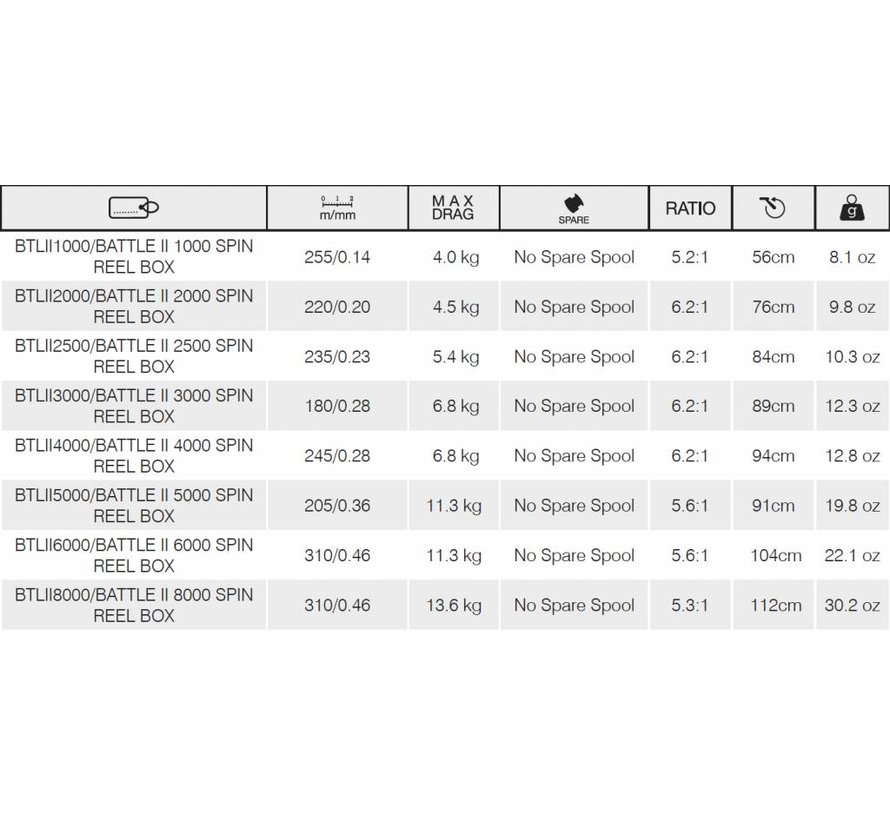Image resolution: width=890 pixels, height=820 pixels.
Task: Click the 5.2:1 gear ratio value
Action: click(690, 257)
